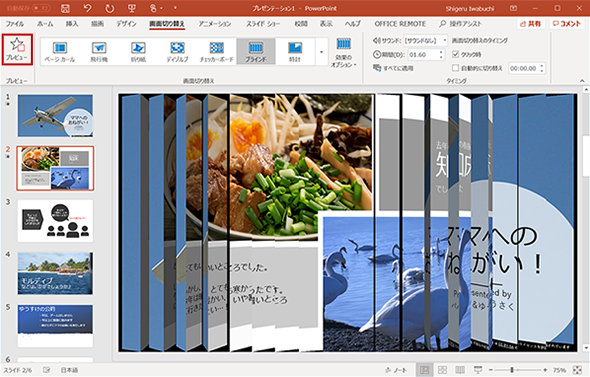Click the zoom in plus button

coord(545,370)
